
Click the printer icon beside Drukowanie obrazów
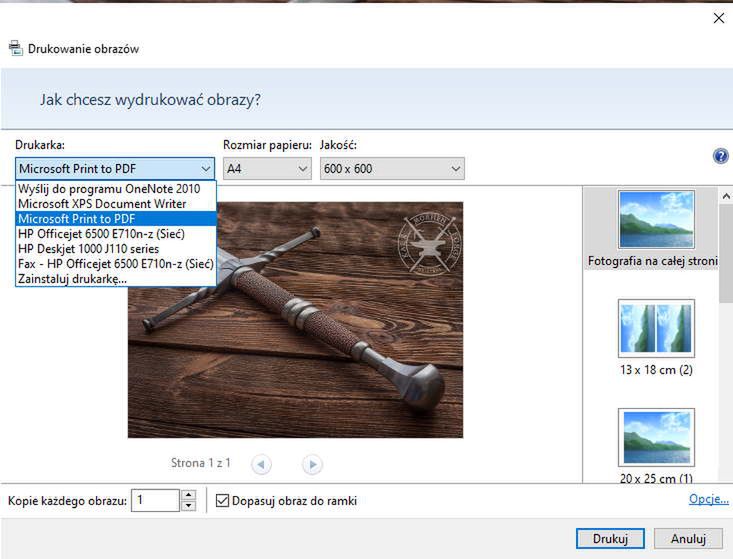pos(16,49)
